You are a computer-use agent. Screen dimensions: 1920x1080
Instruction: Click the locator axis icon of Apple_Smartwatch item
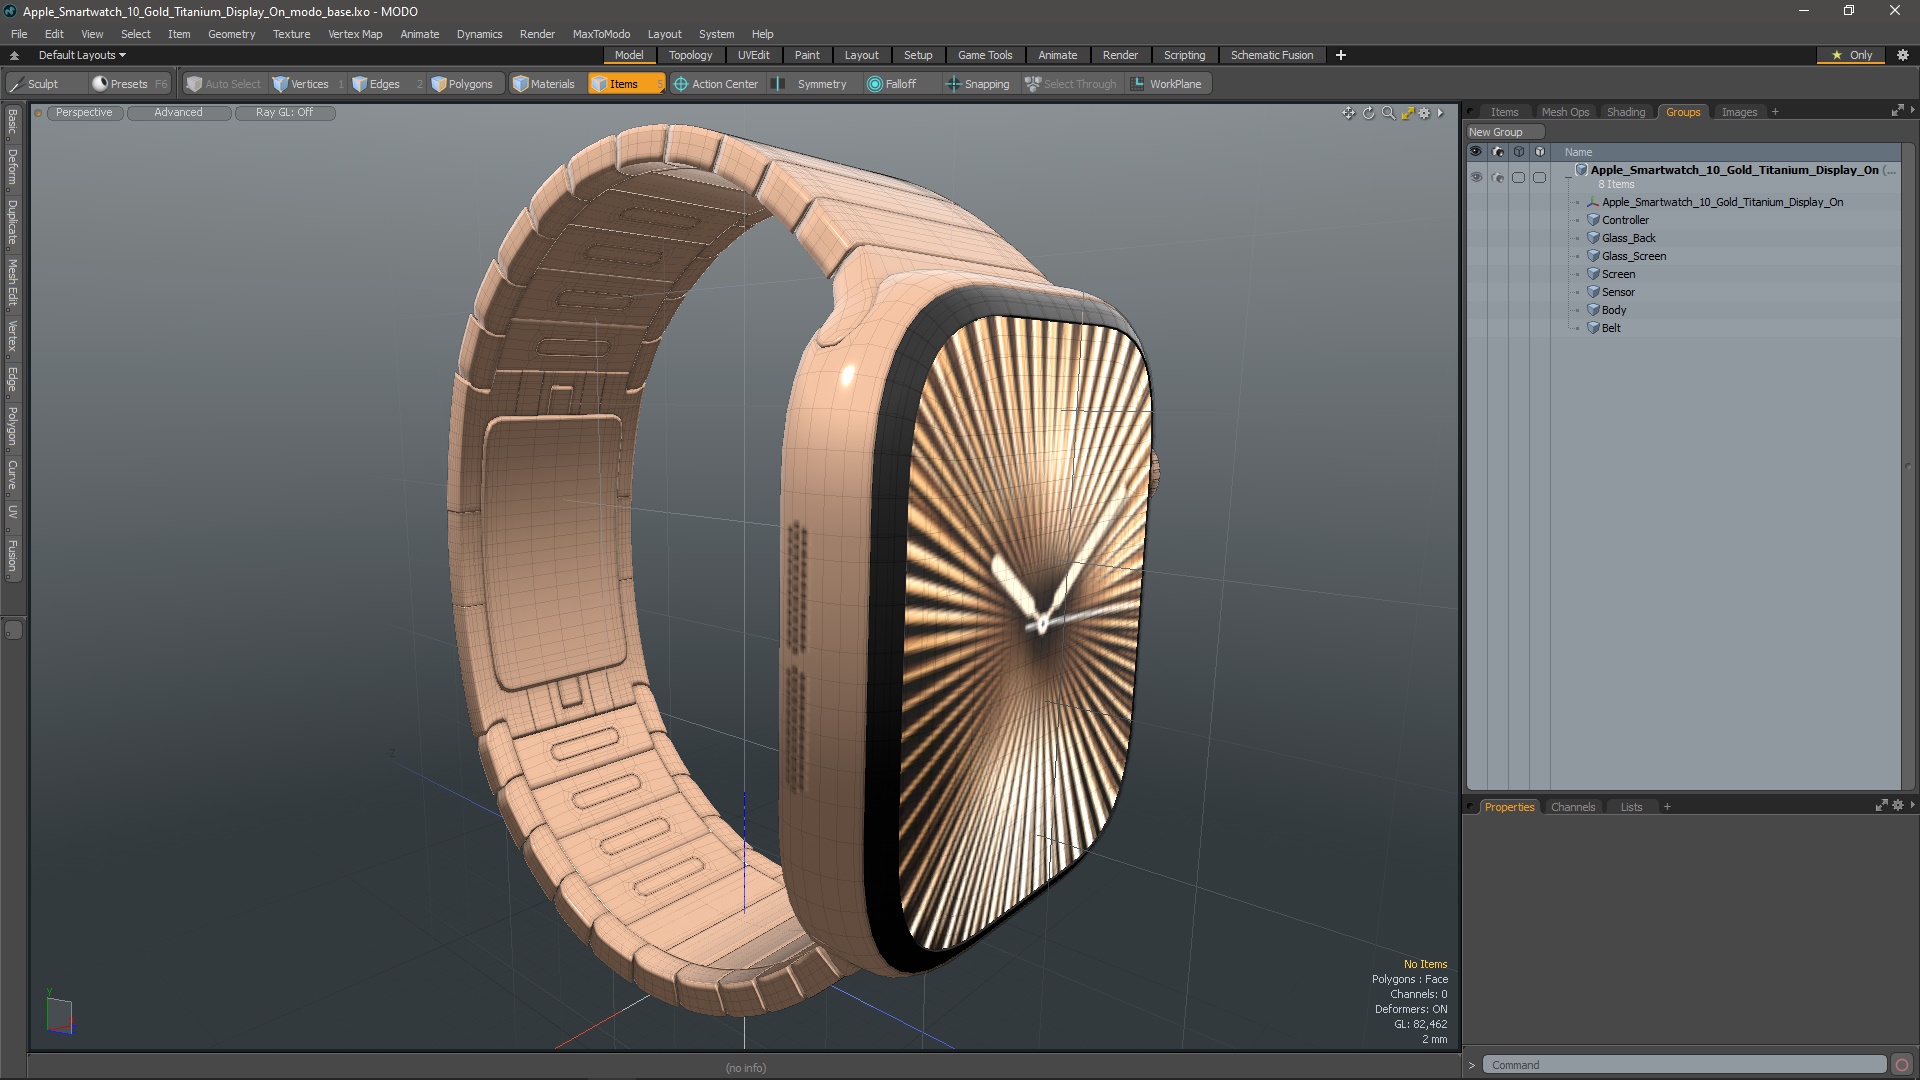click(1594, 202)
